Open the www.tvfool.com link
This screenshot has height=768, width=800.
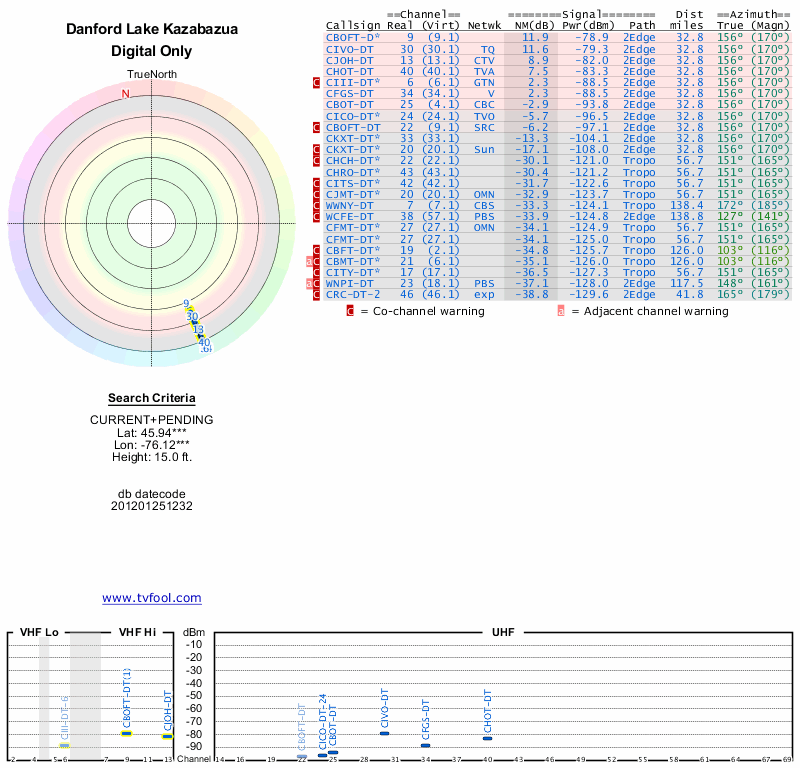pos(152,598)
